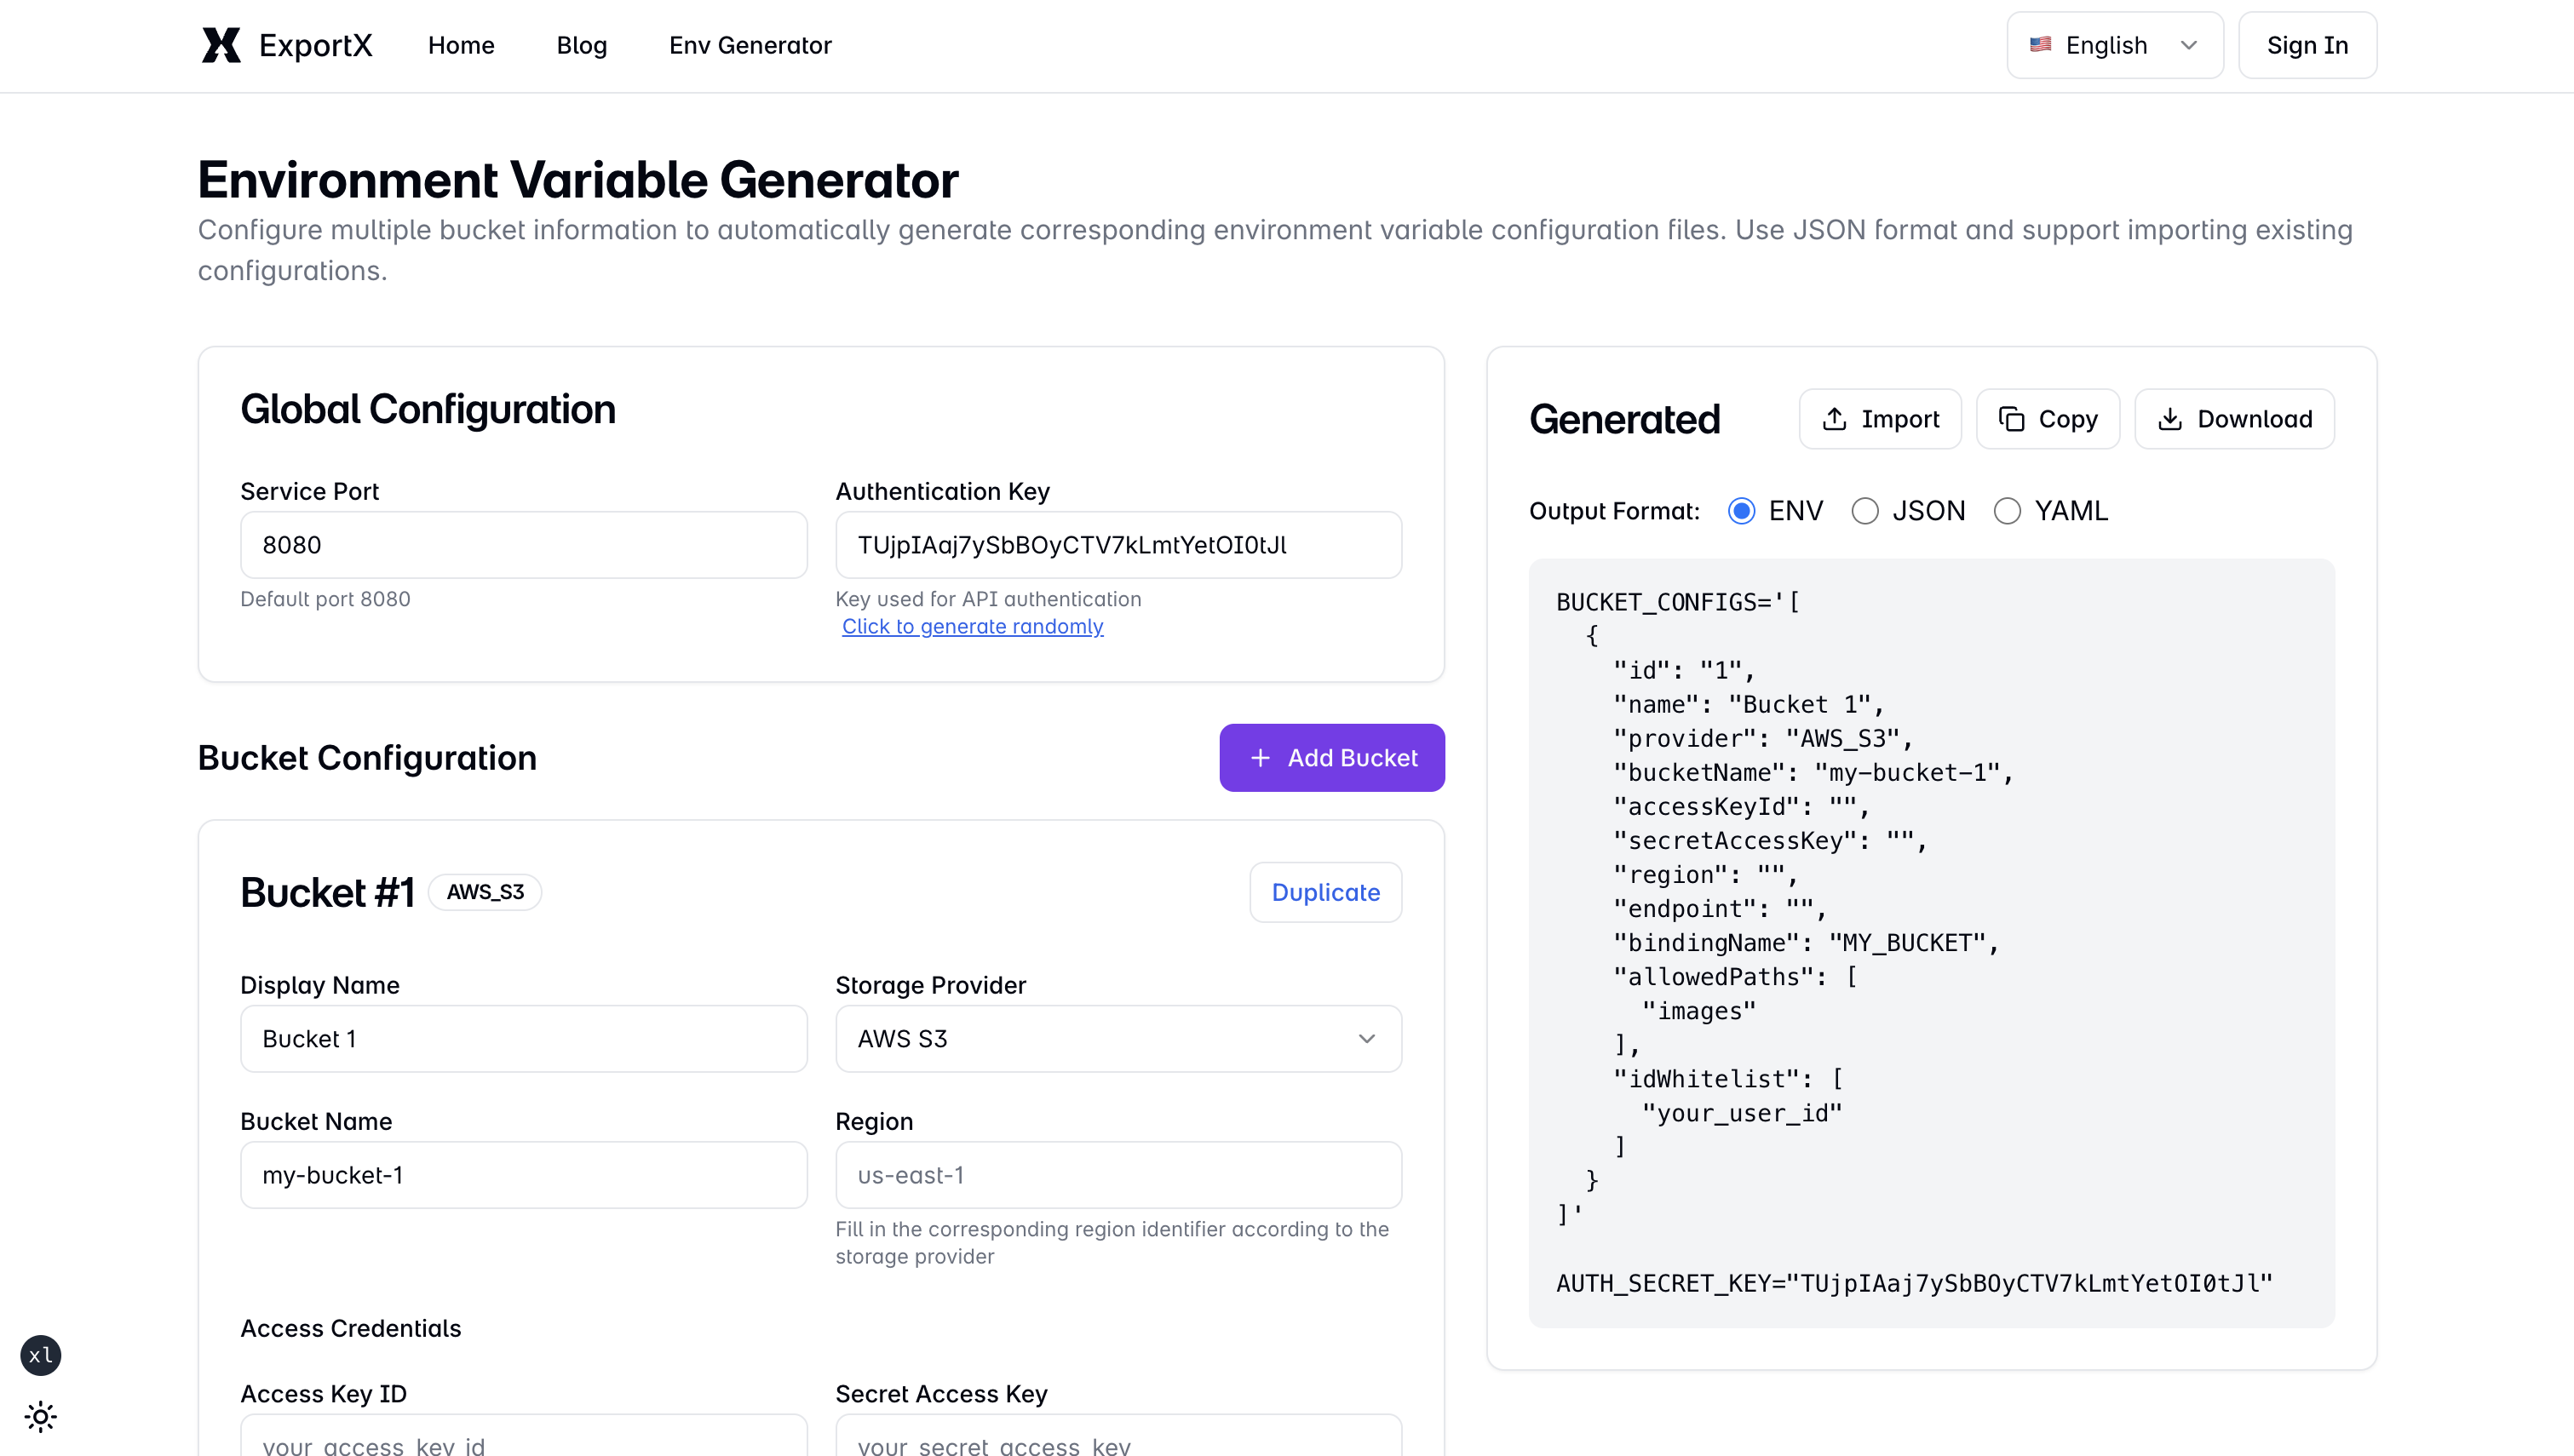Screen dimensions: 2574x1456
Task: Click the US flag icon
Action: (2040, 45)
